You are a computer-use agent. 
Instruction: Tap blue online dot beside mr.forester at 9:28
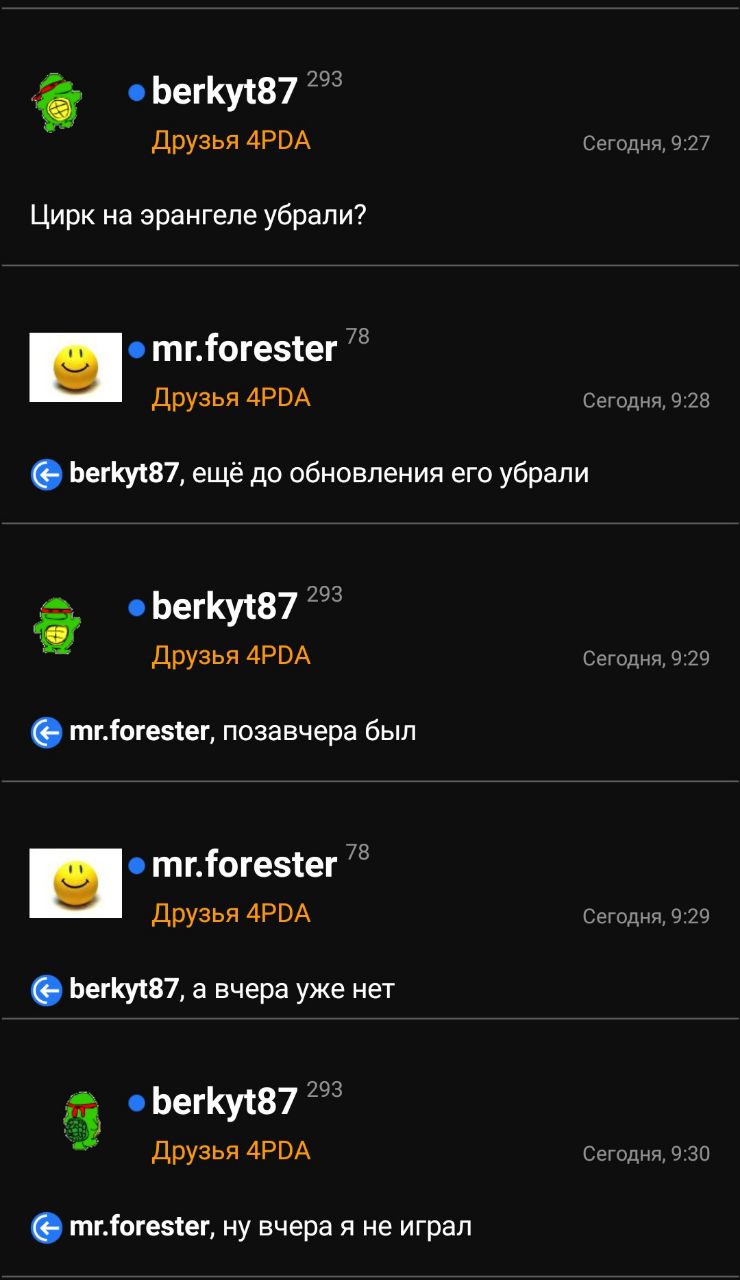tap(137, 350)
